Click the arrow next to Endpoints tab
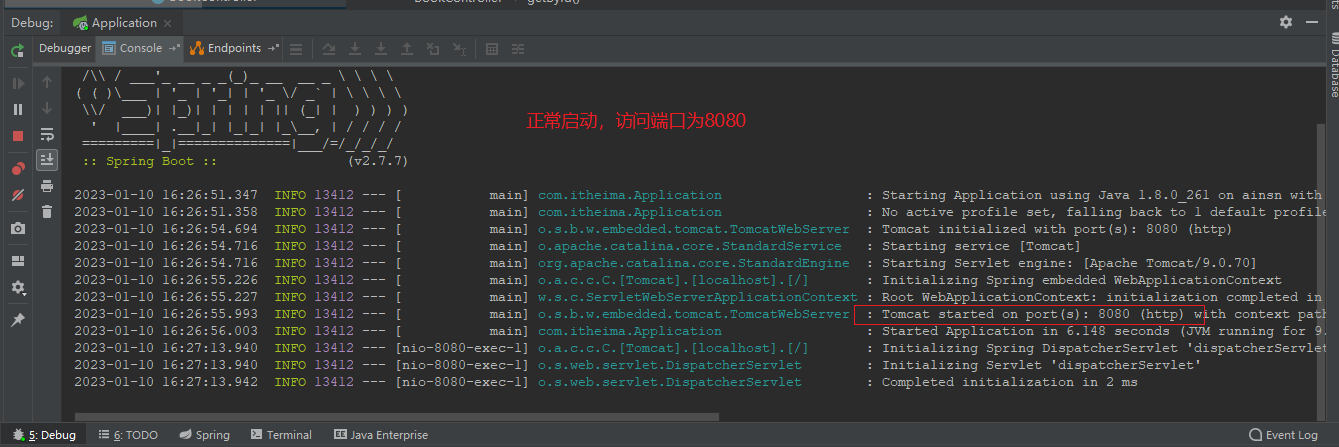This screenshot has height=447, width=1339. coord(273,48)
